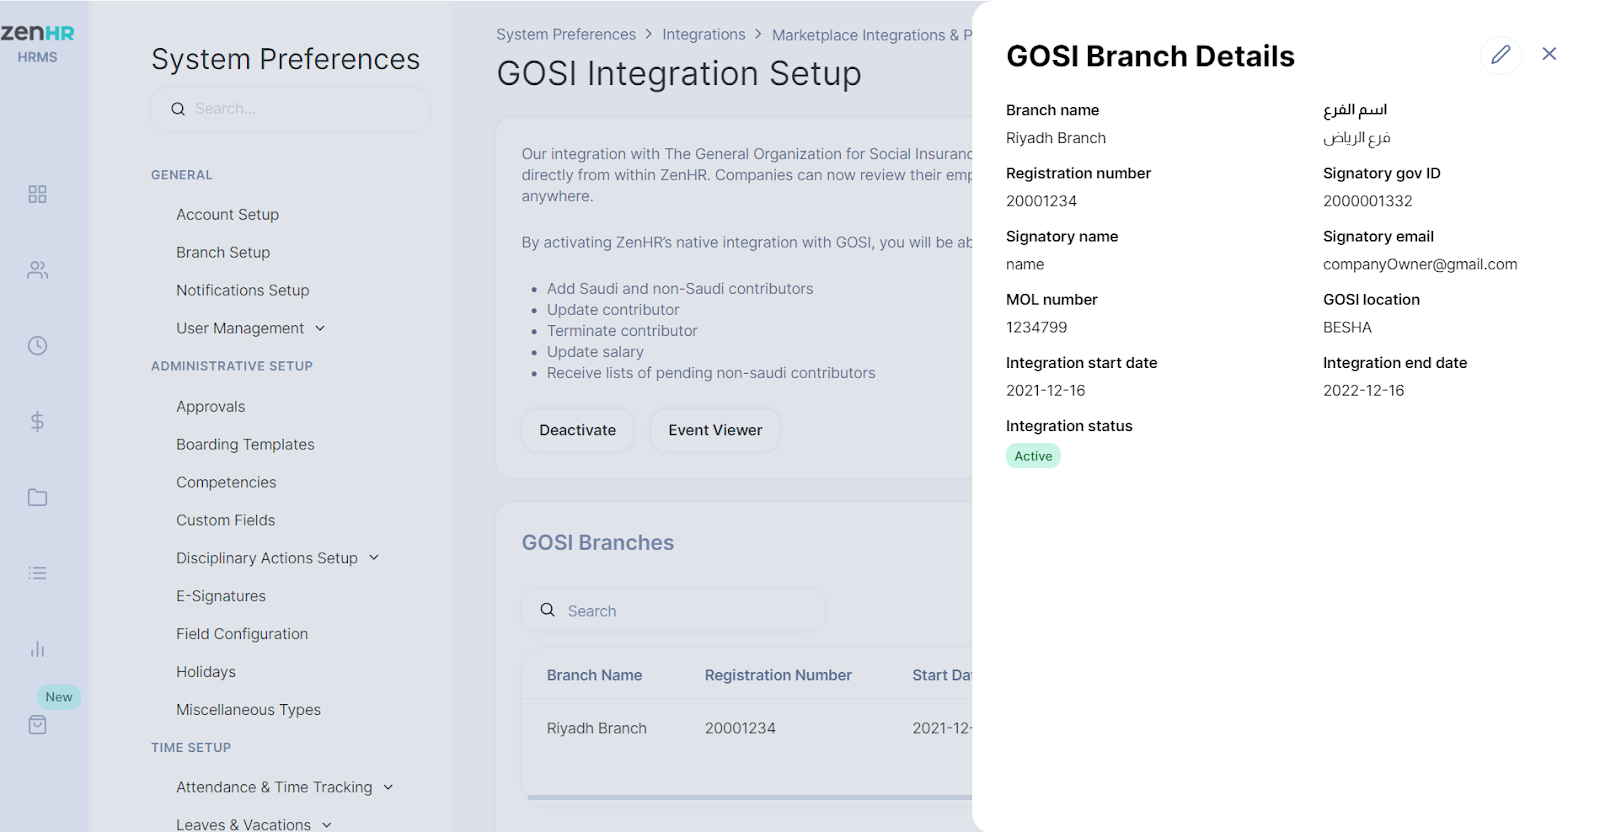
Task: Open Account Setup preferences
Action: (x=227, y=214)
